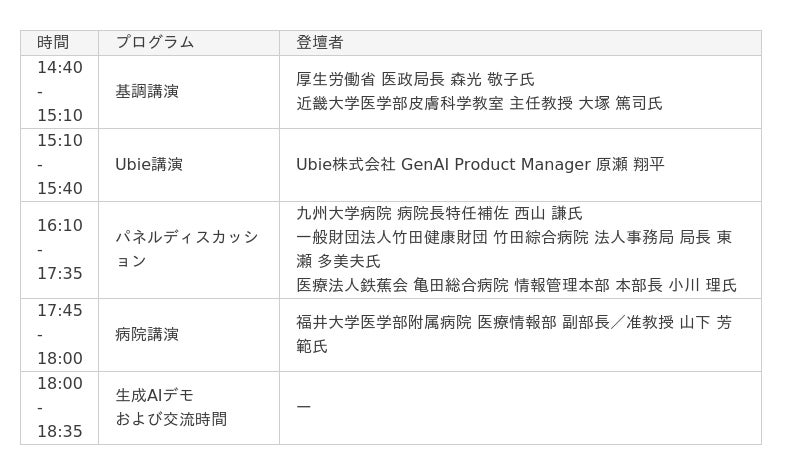
Task: Click the 九州大学病院 西山 謙氏 line
Action: [439, 213]
